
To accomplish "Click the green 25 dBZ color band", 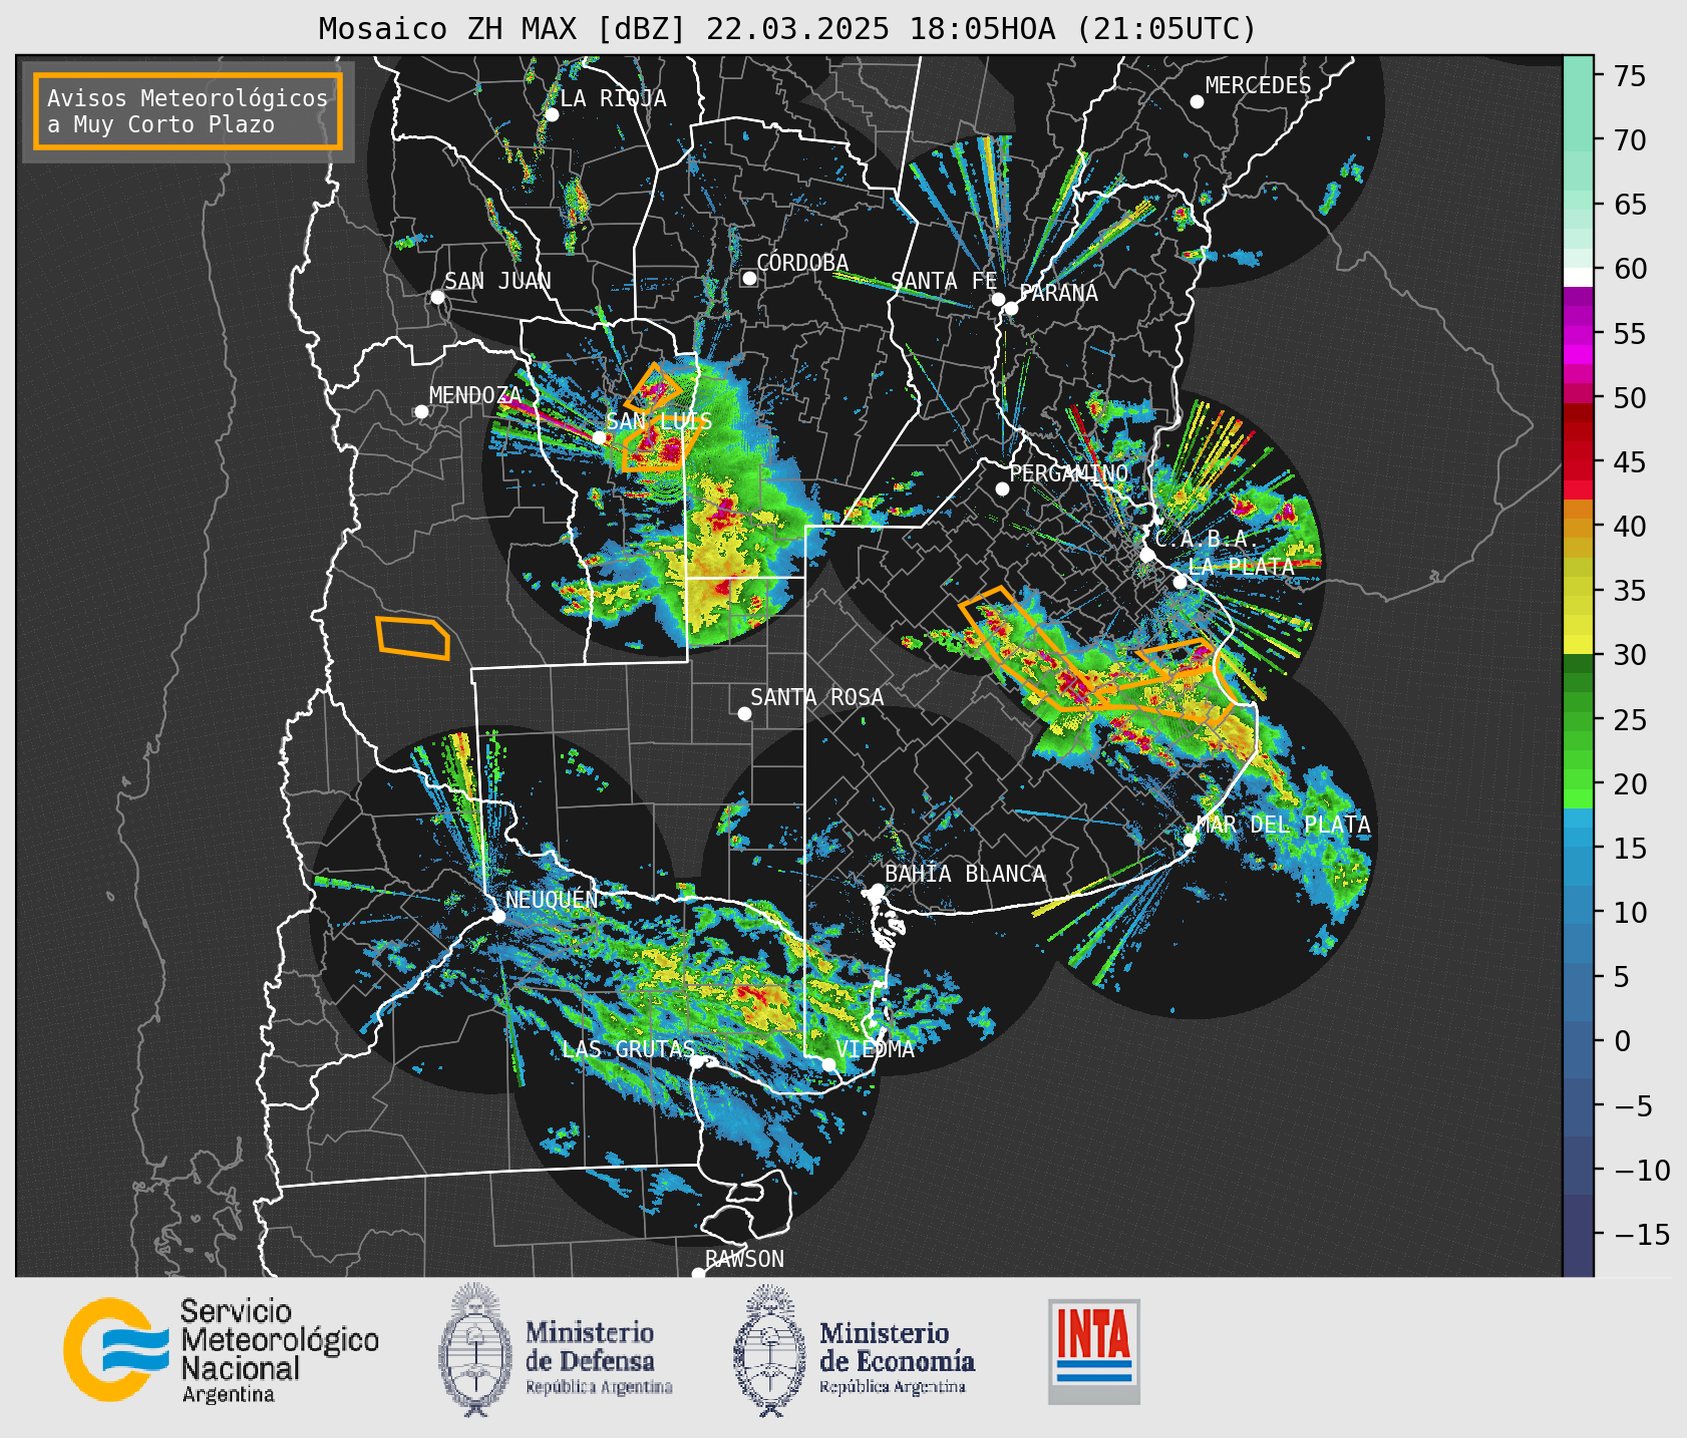I will pyautogui.click(x=1578, y=720).
